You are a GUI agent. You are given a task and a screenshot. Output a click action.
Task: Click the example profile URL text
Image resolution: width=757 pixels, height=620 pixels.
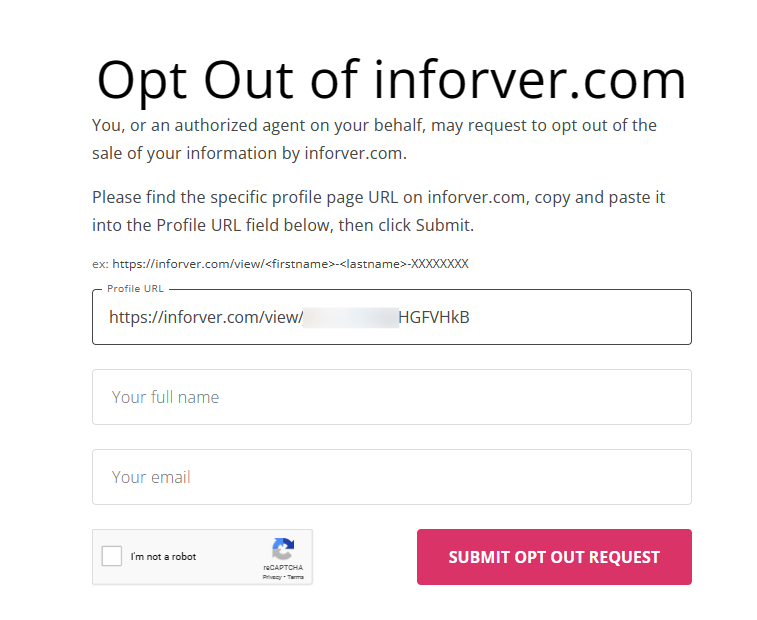pyautogui.click(x=290, y=264)
